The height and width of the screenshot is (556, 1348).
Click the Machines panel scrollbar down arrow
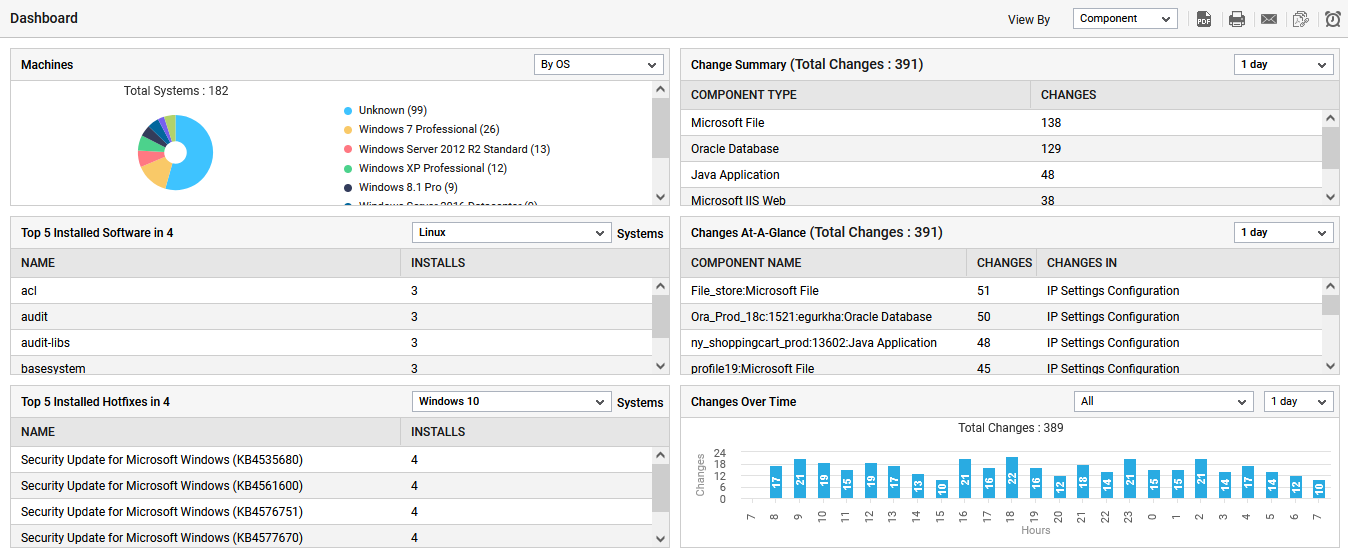(x=660, y=197)
